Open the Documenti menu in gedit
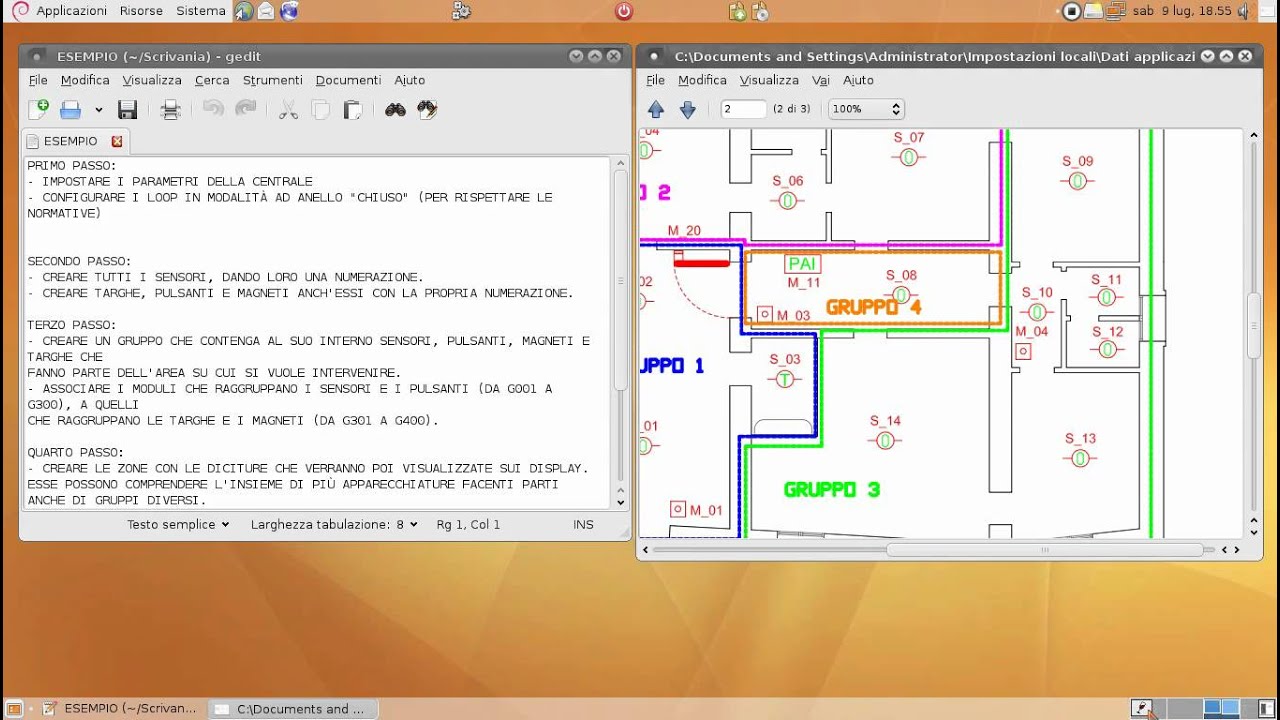Image resolution: width=1280 pixels, height=720 pixels. tap(348, 80)
